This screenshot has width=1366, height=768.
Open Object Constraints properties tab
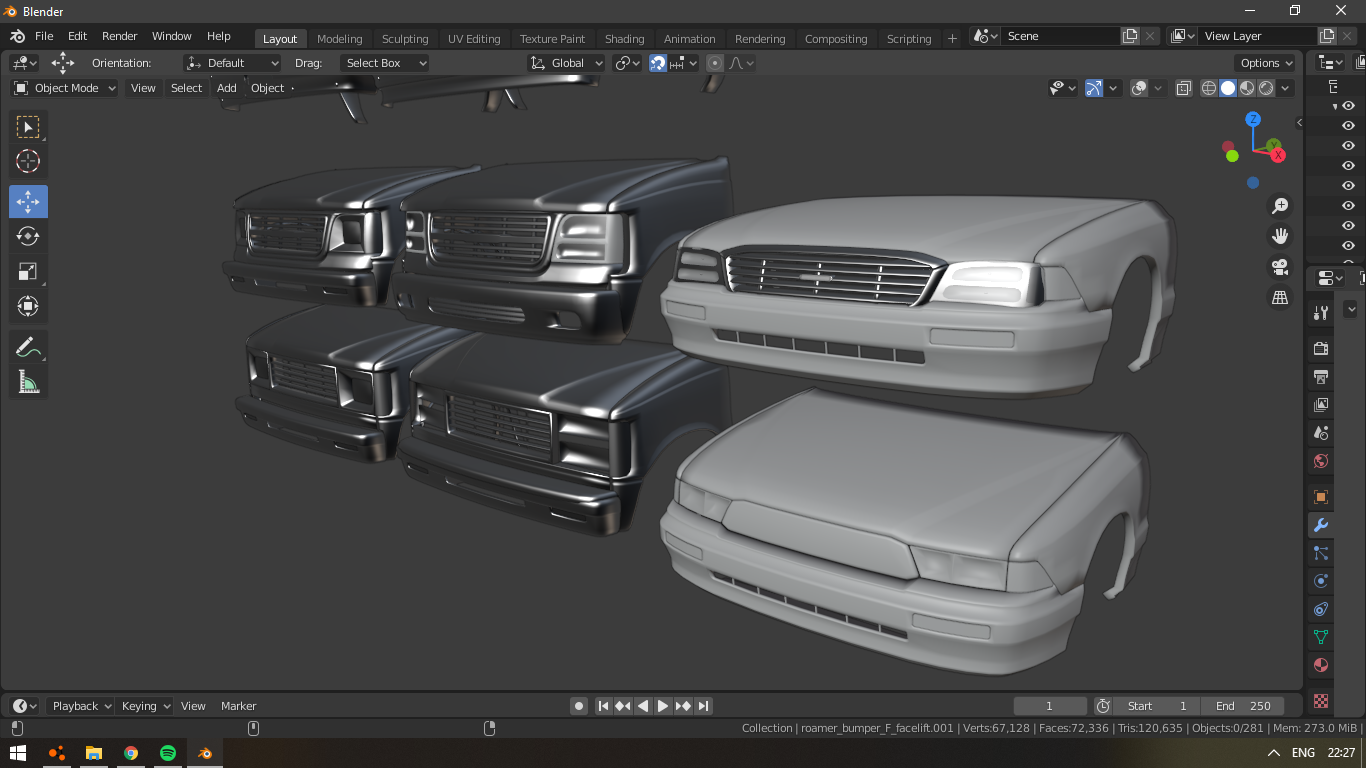click(x=1321, y=609)
